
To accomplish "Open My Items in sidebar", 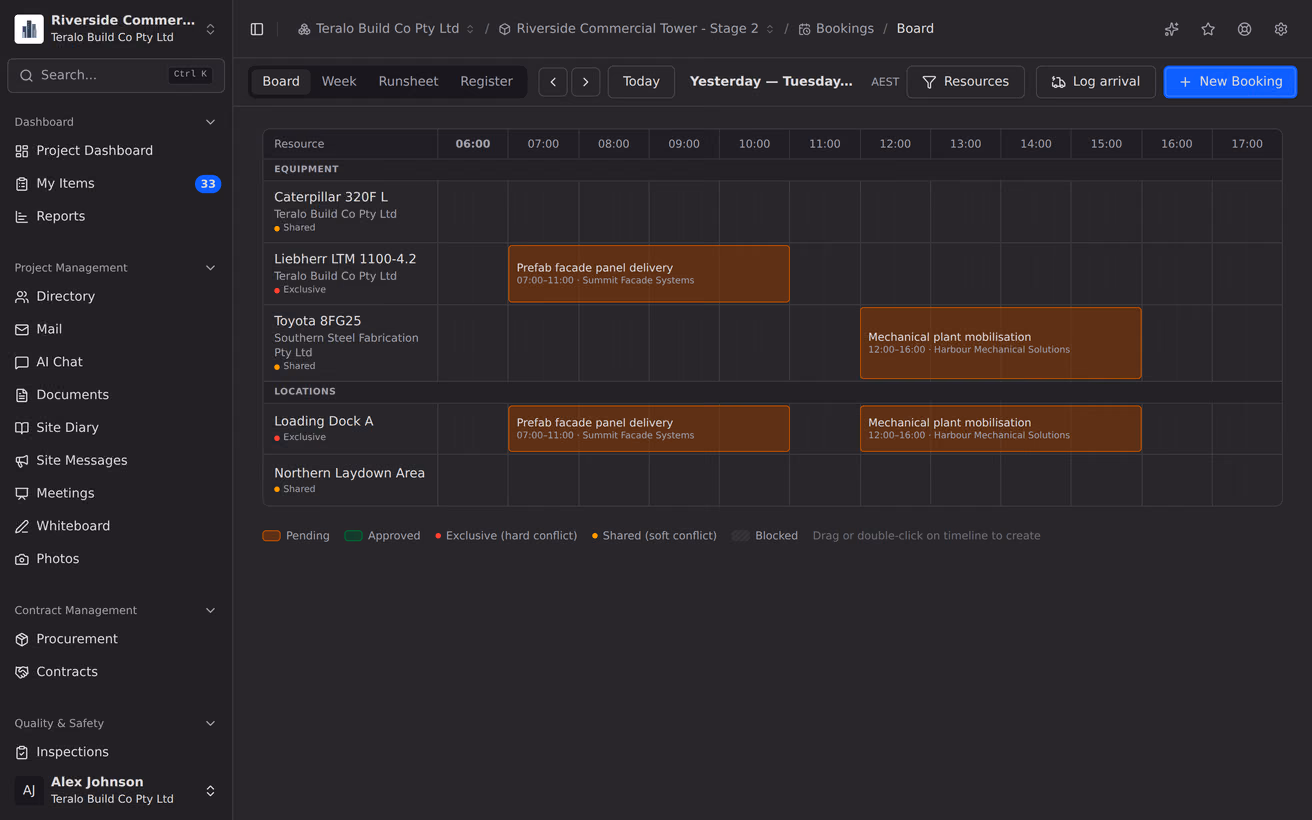I will point(116,184).
